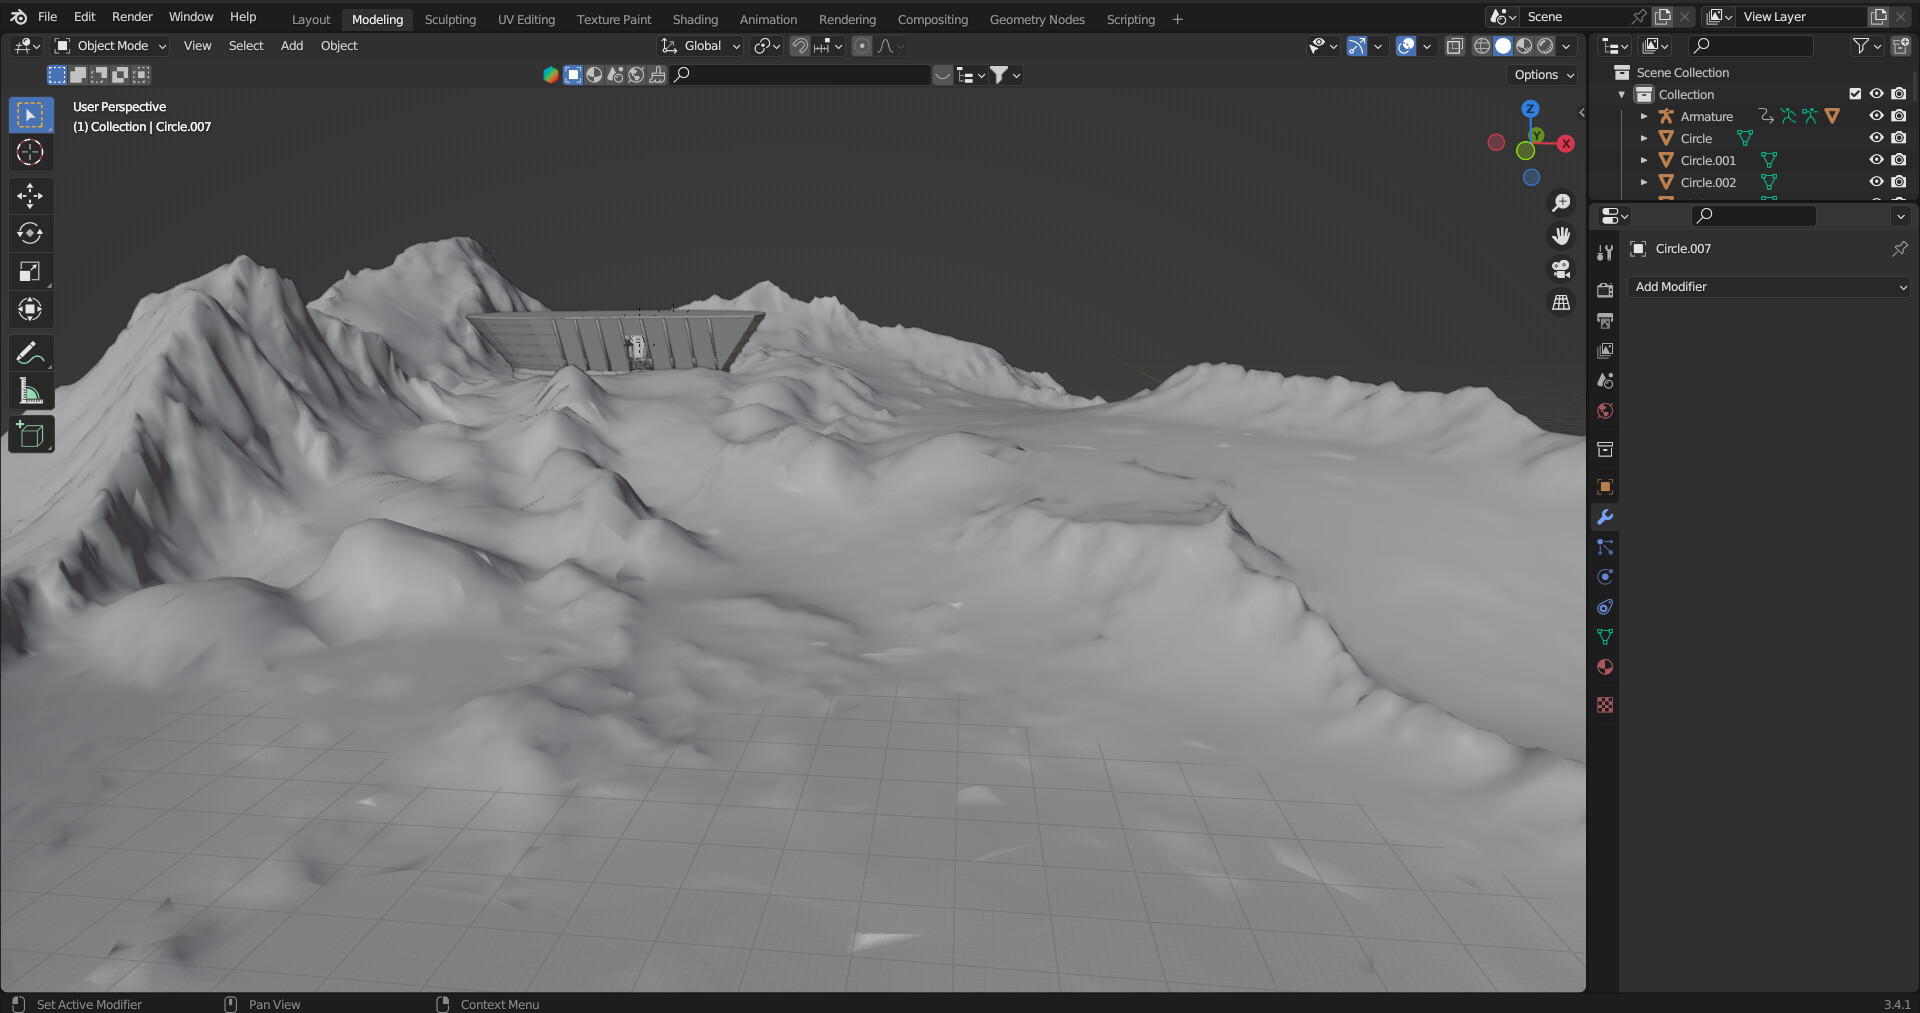This screenshot has width=1920, height=1013.
Task: Click the red X axis gizmo
Action: coord(1566,144)
